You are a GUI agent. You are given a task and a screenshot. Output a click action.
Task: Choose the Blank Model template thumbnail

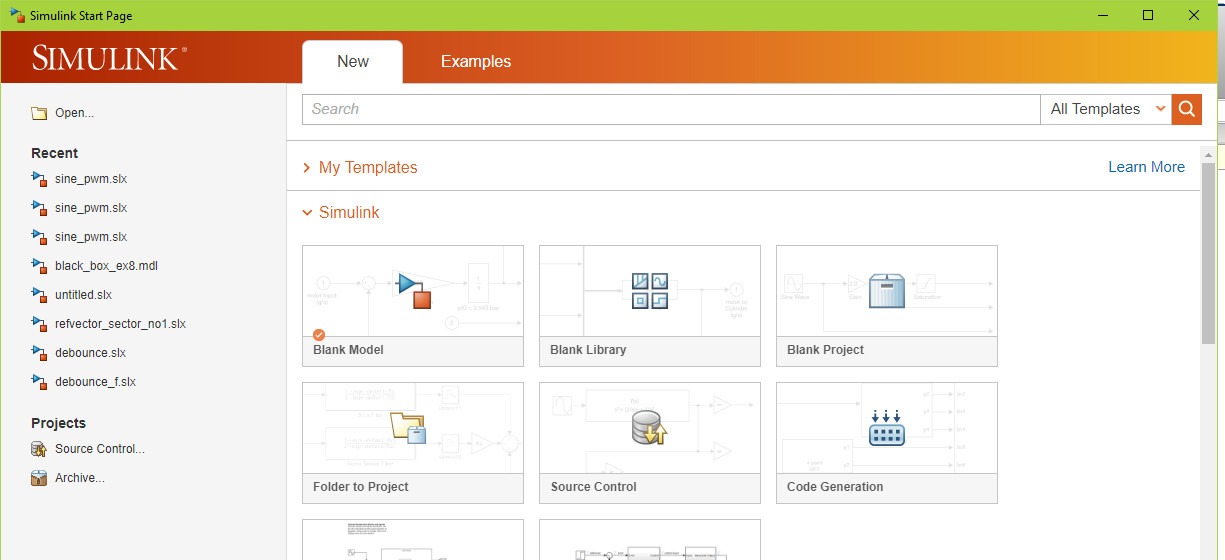click(412, 292)
